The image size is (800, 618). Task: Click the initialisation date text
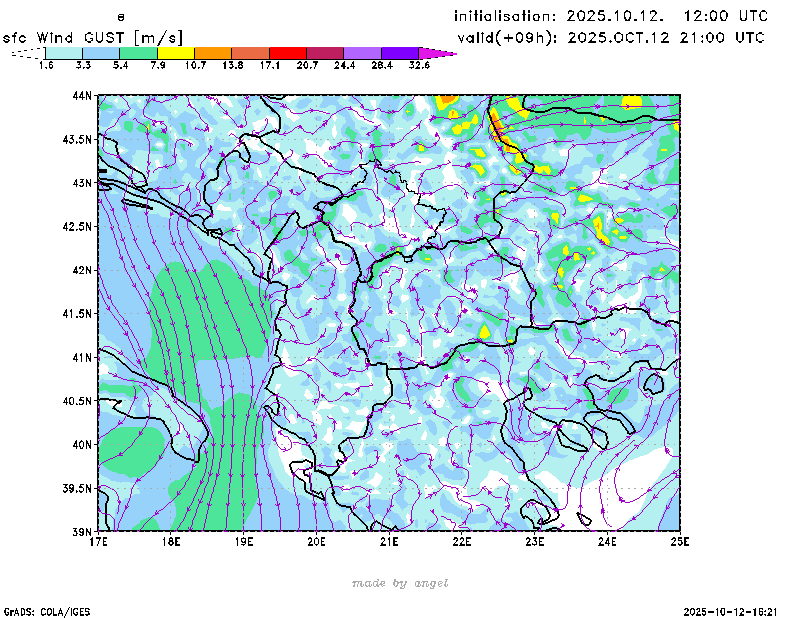(611, 16)
